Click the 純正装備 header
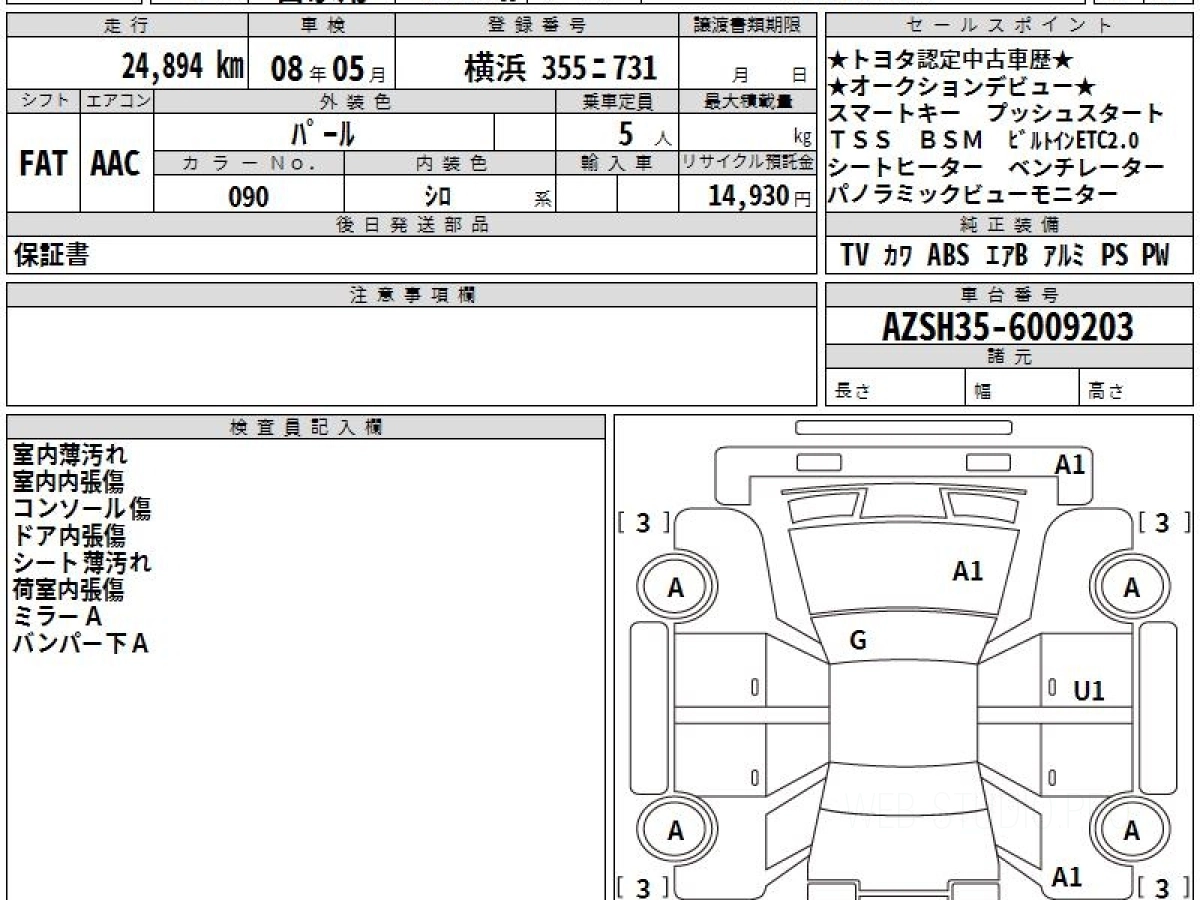Viewport: 1200px width, 900px height. click(x=1009, y=225)
